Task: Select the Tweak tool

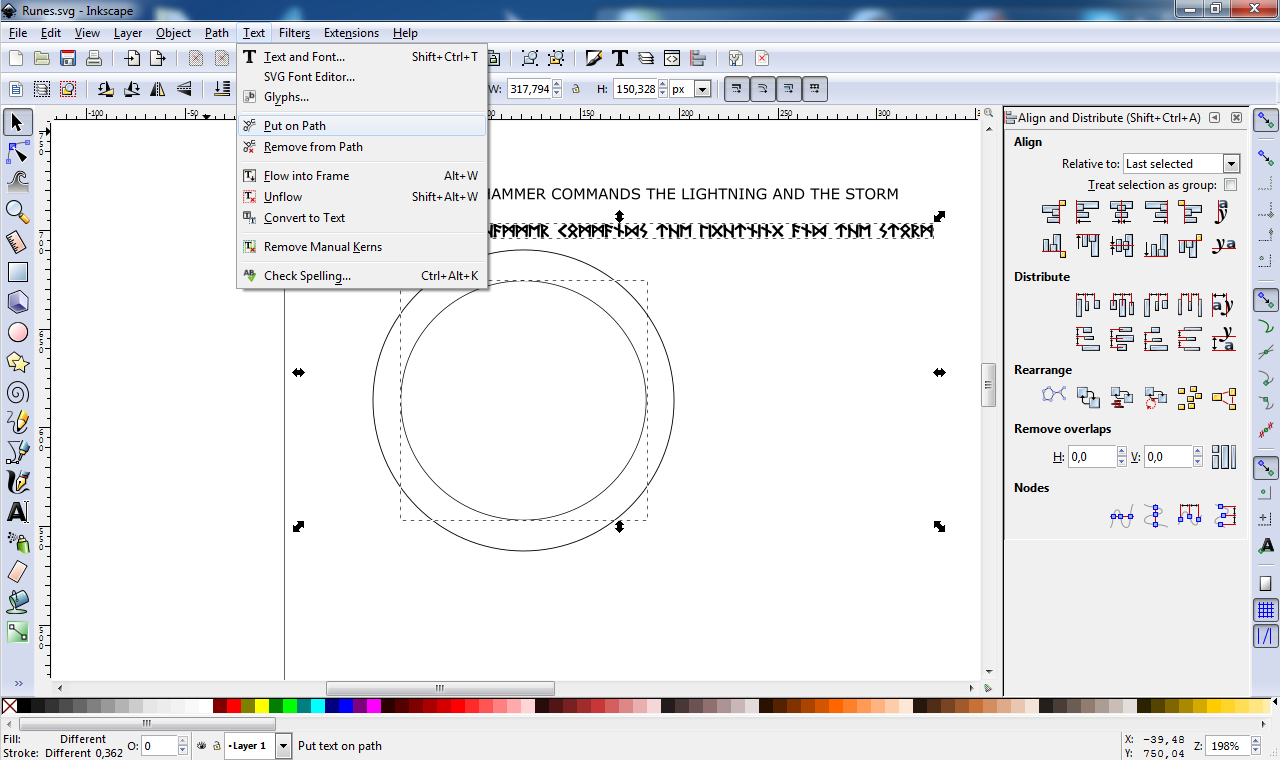Action: point(17,182)
